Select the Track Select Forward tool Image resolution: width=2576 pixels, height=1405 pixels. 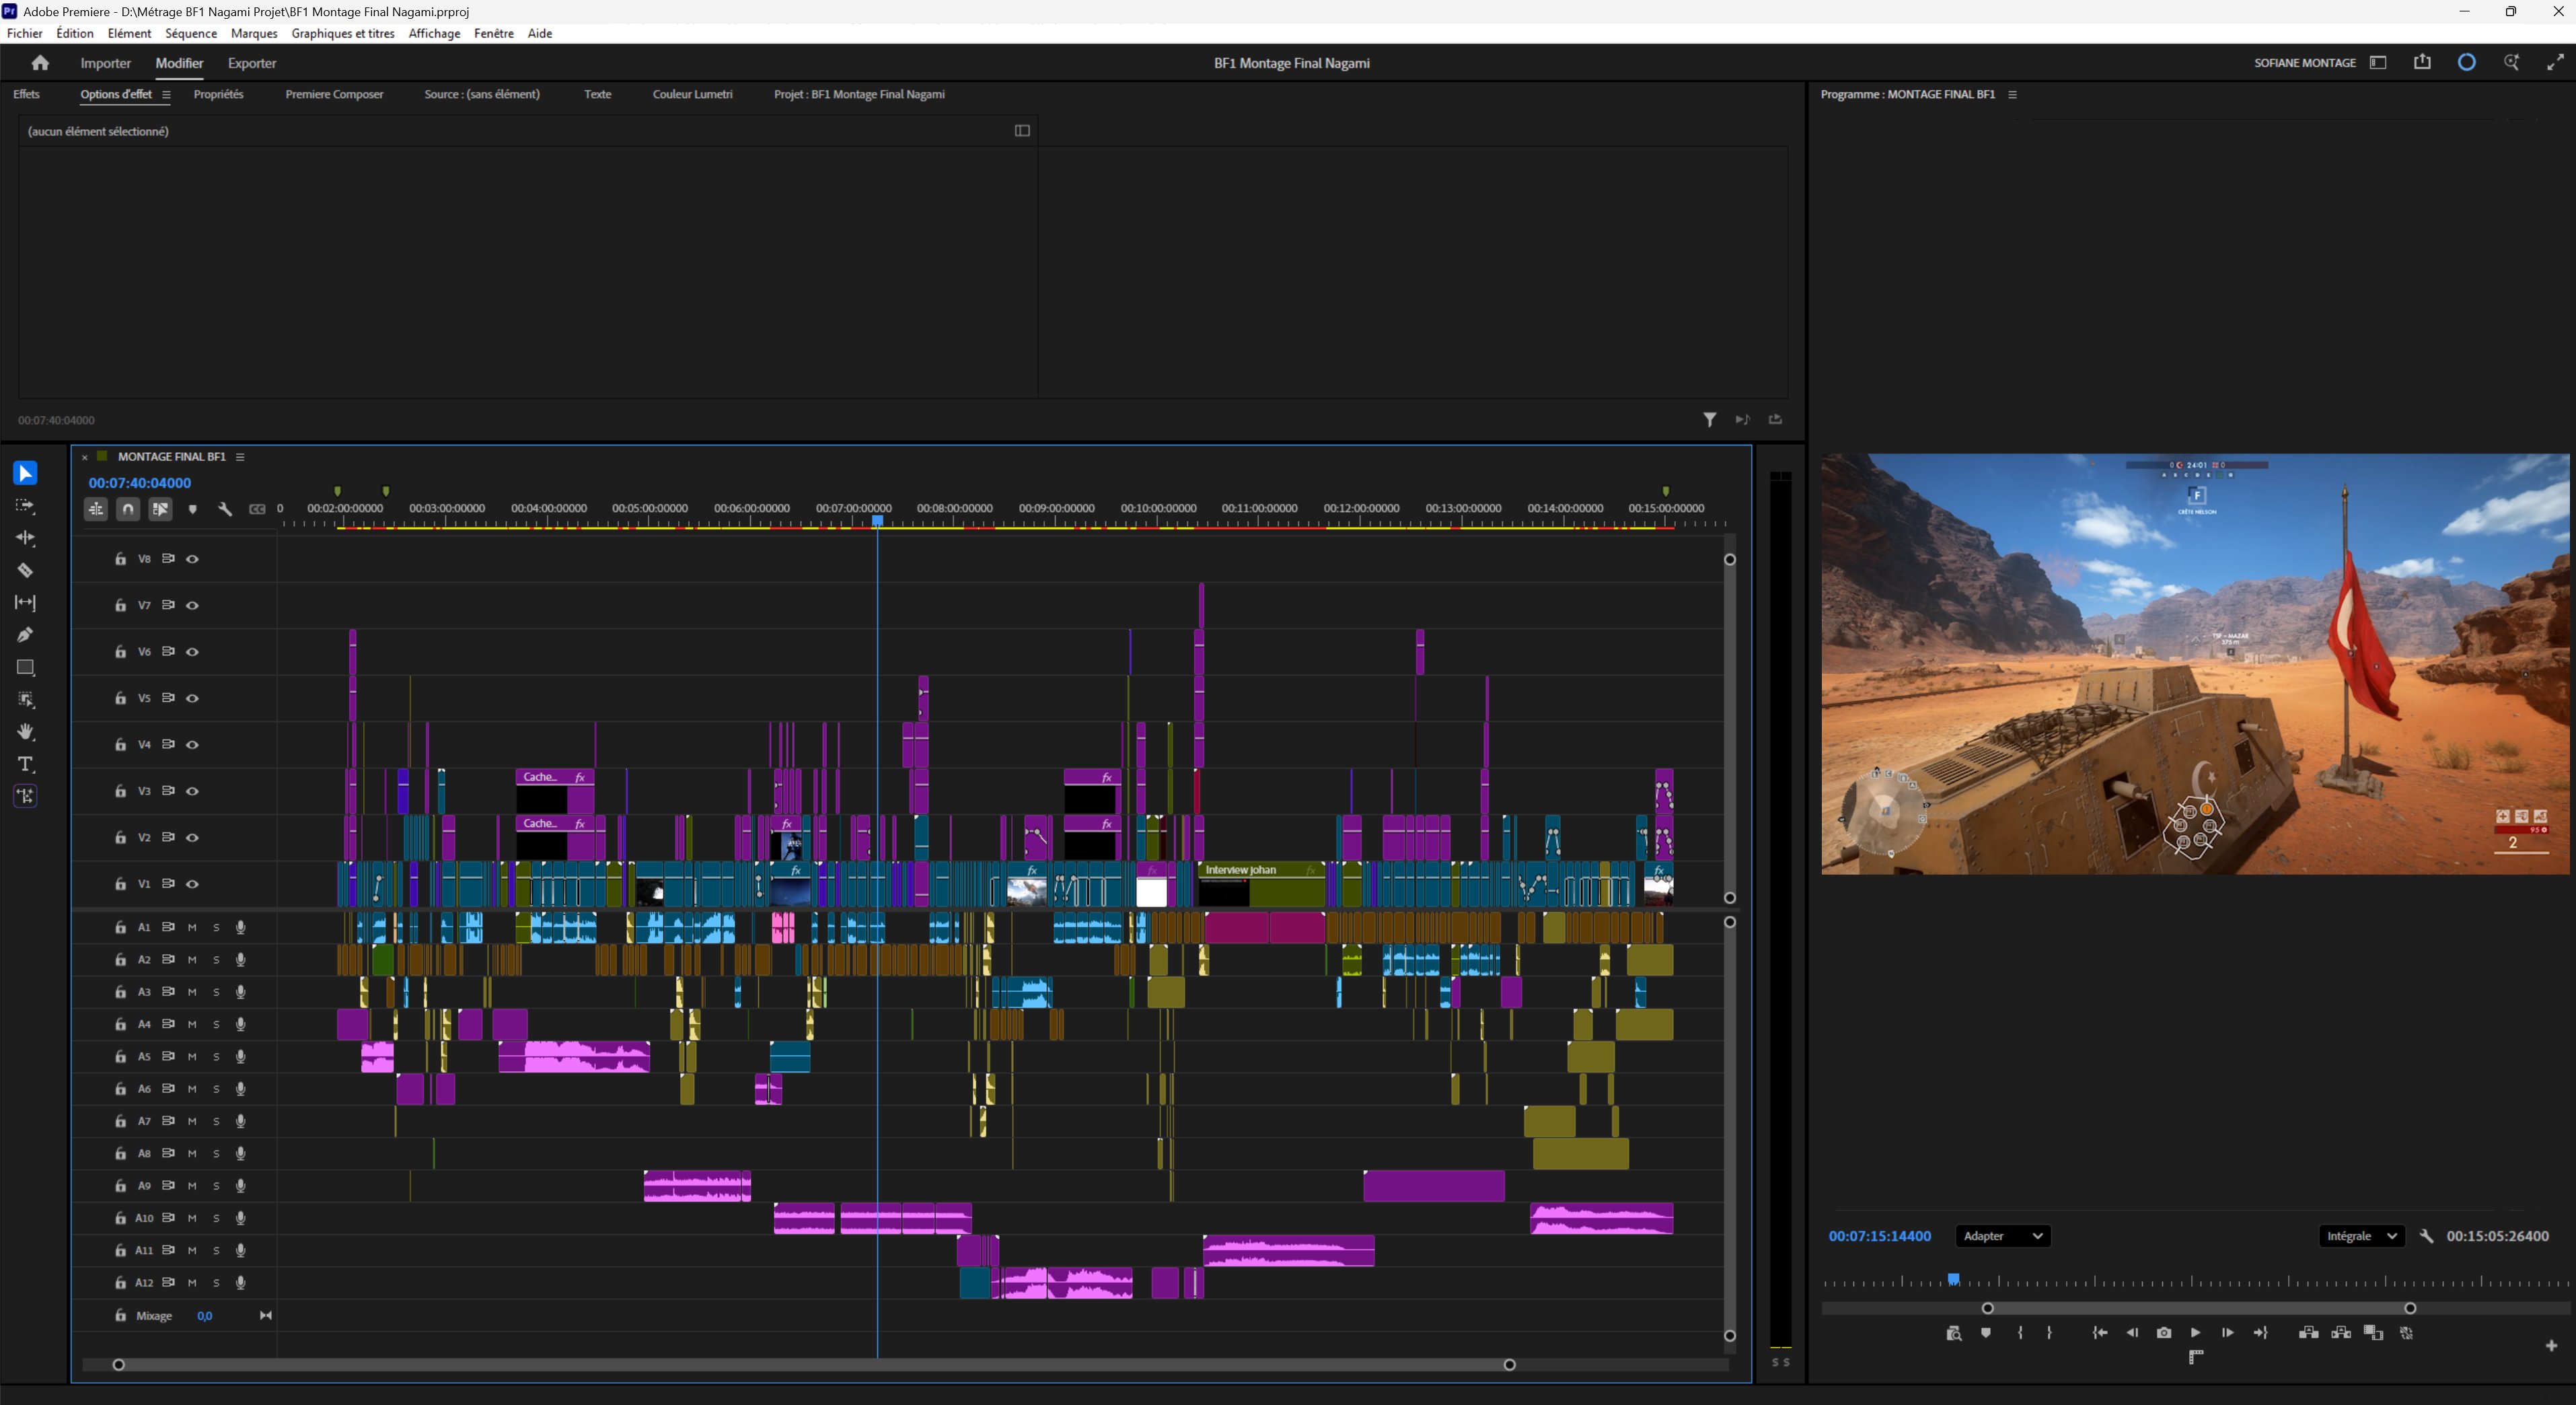pos(25,506)
